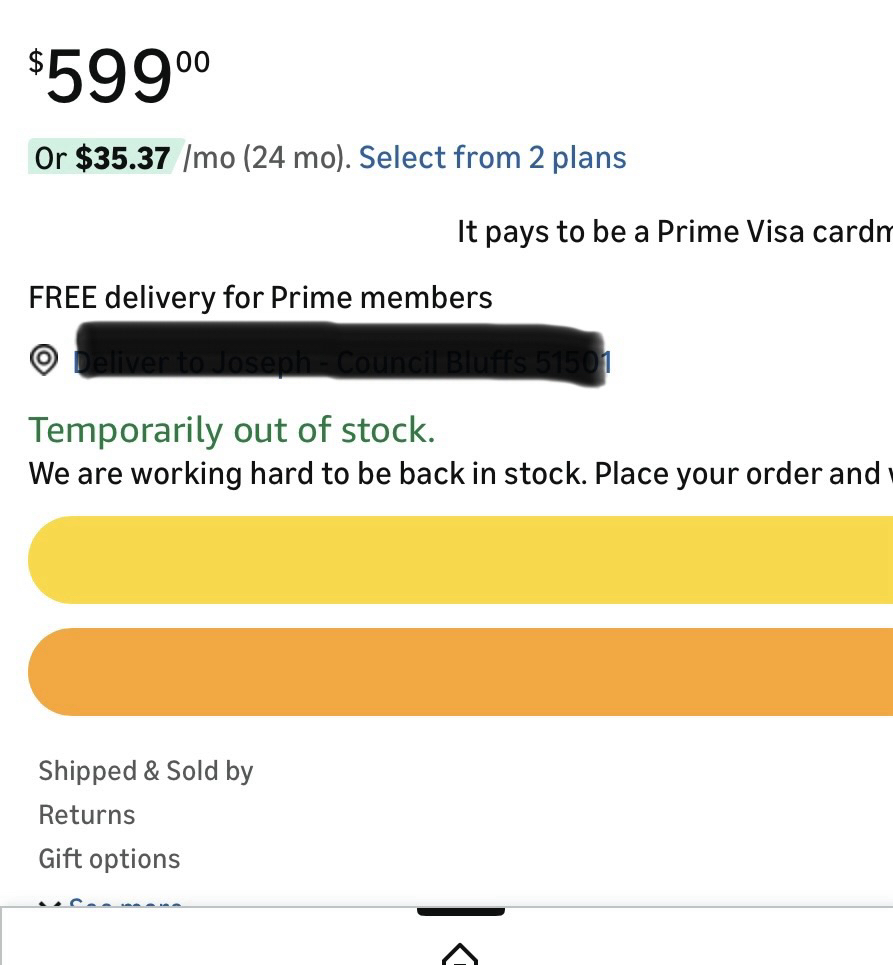Open Gift options
The width and height of the screenshot is (893, 965).
109,859
